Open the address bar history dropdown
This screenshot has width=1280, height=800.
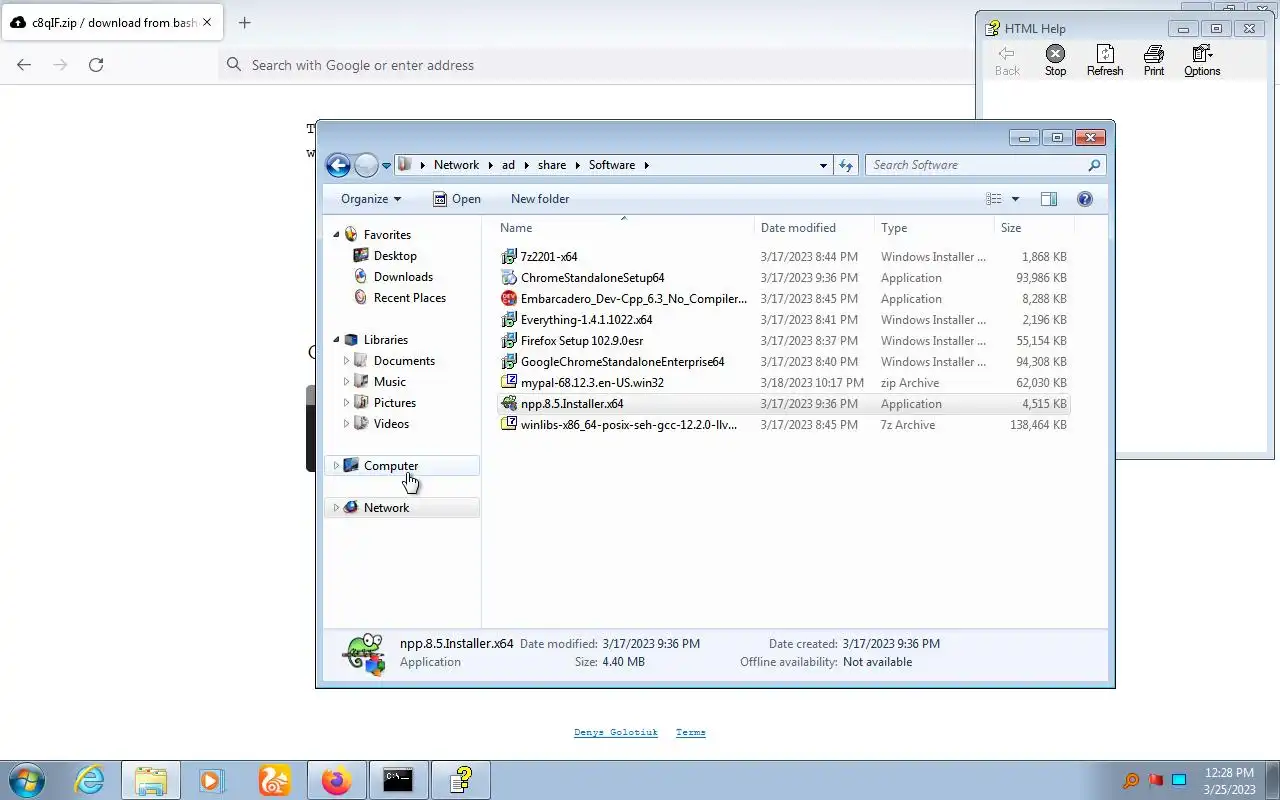tap(823, 165)
